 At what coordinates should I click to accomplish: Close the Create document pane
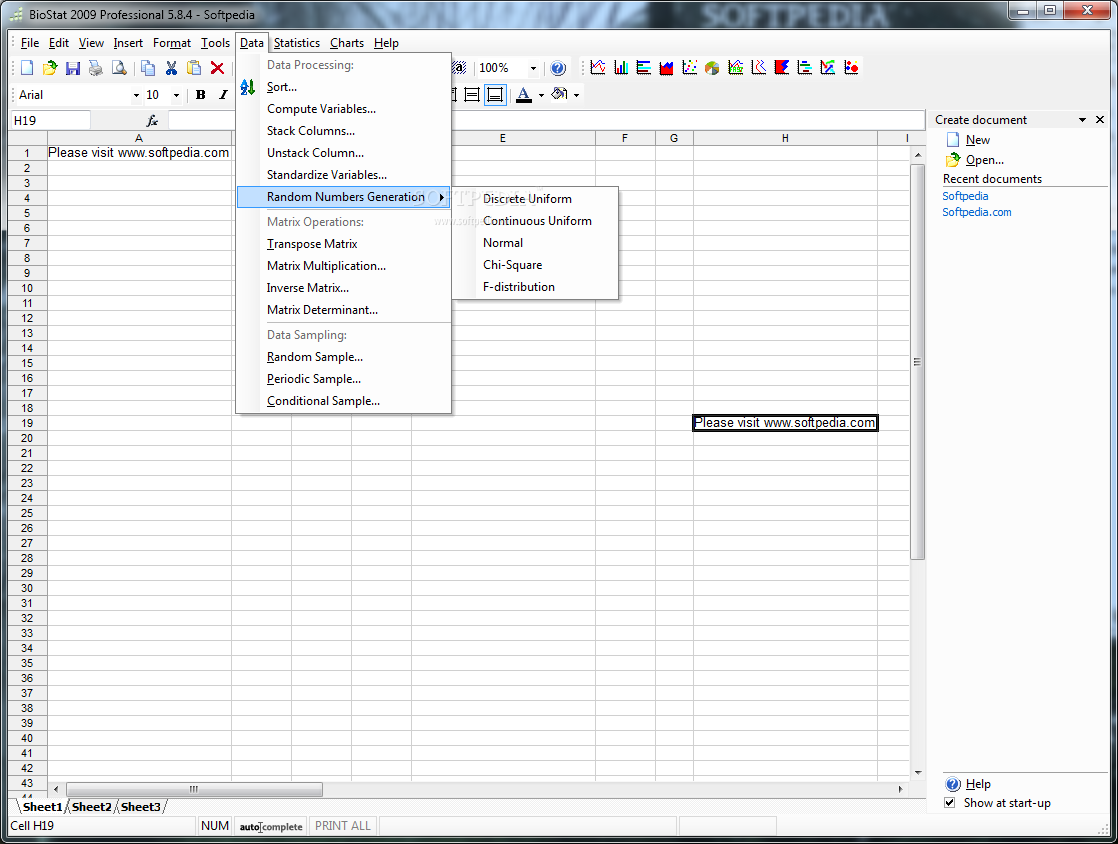[x=1100, y=120]
